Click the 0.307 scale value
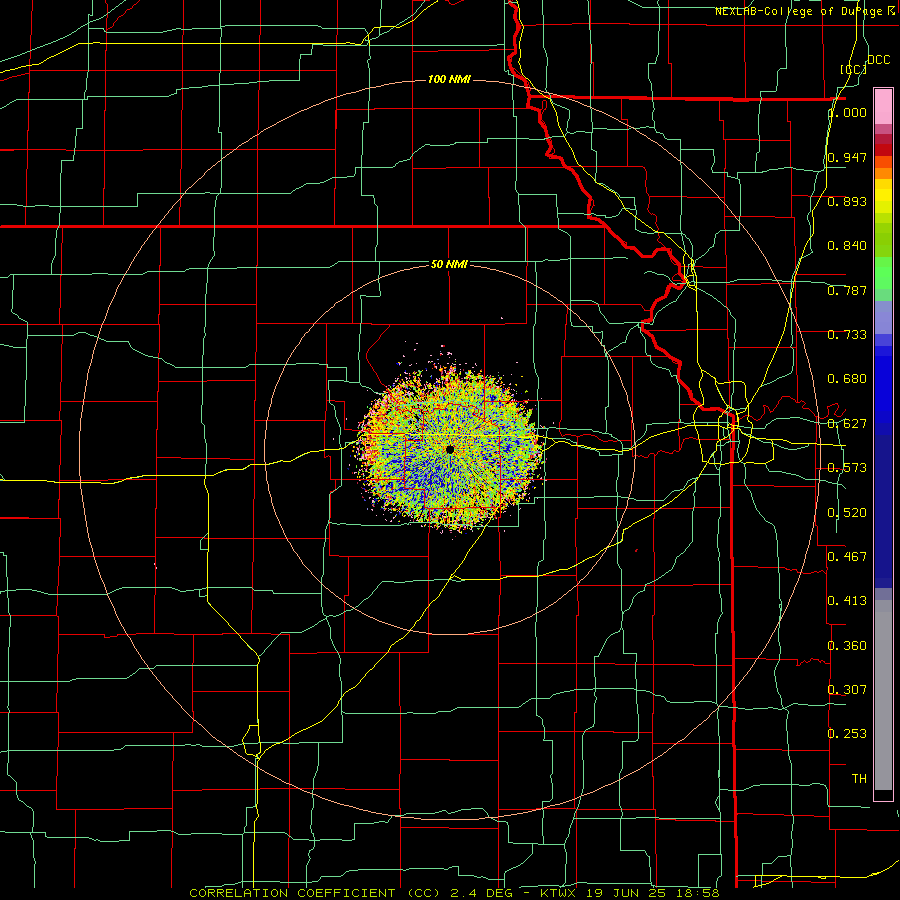The height and width of the screenshot is (900, 900). 847,690
